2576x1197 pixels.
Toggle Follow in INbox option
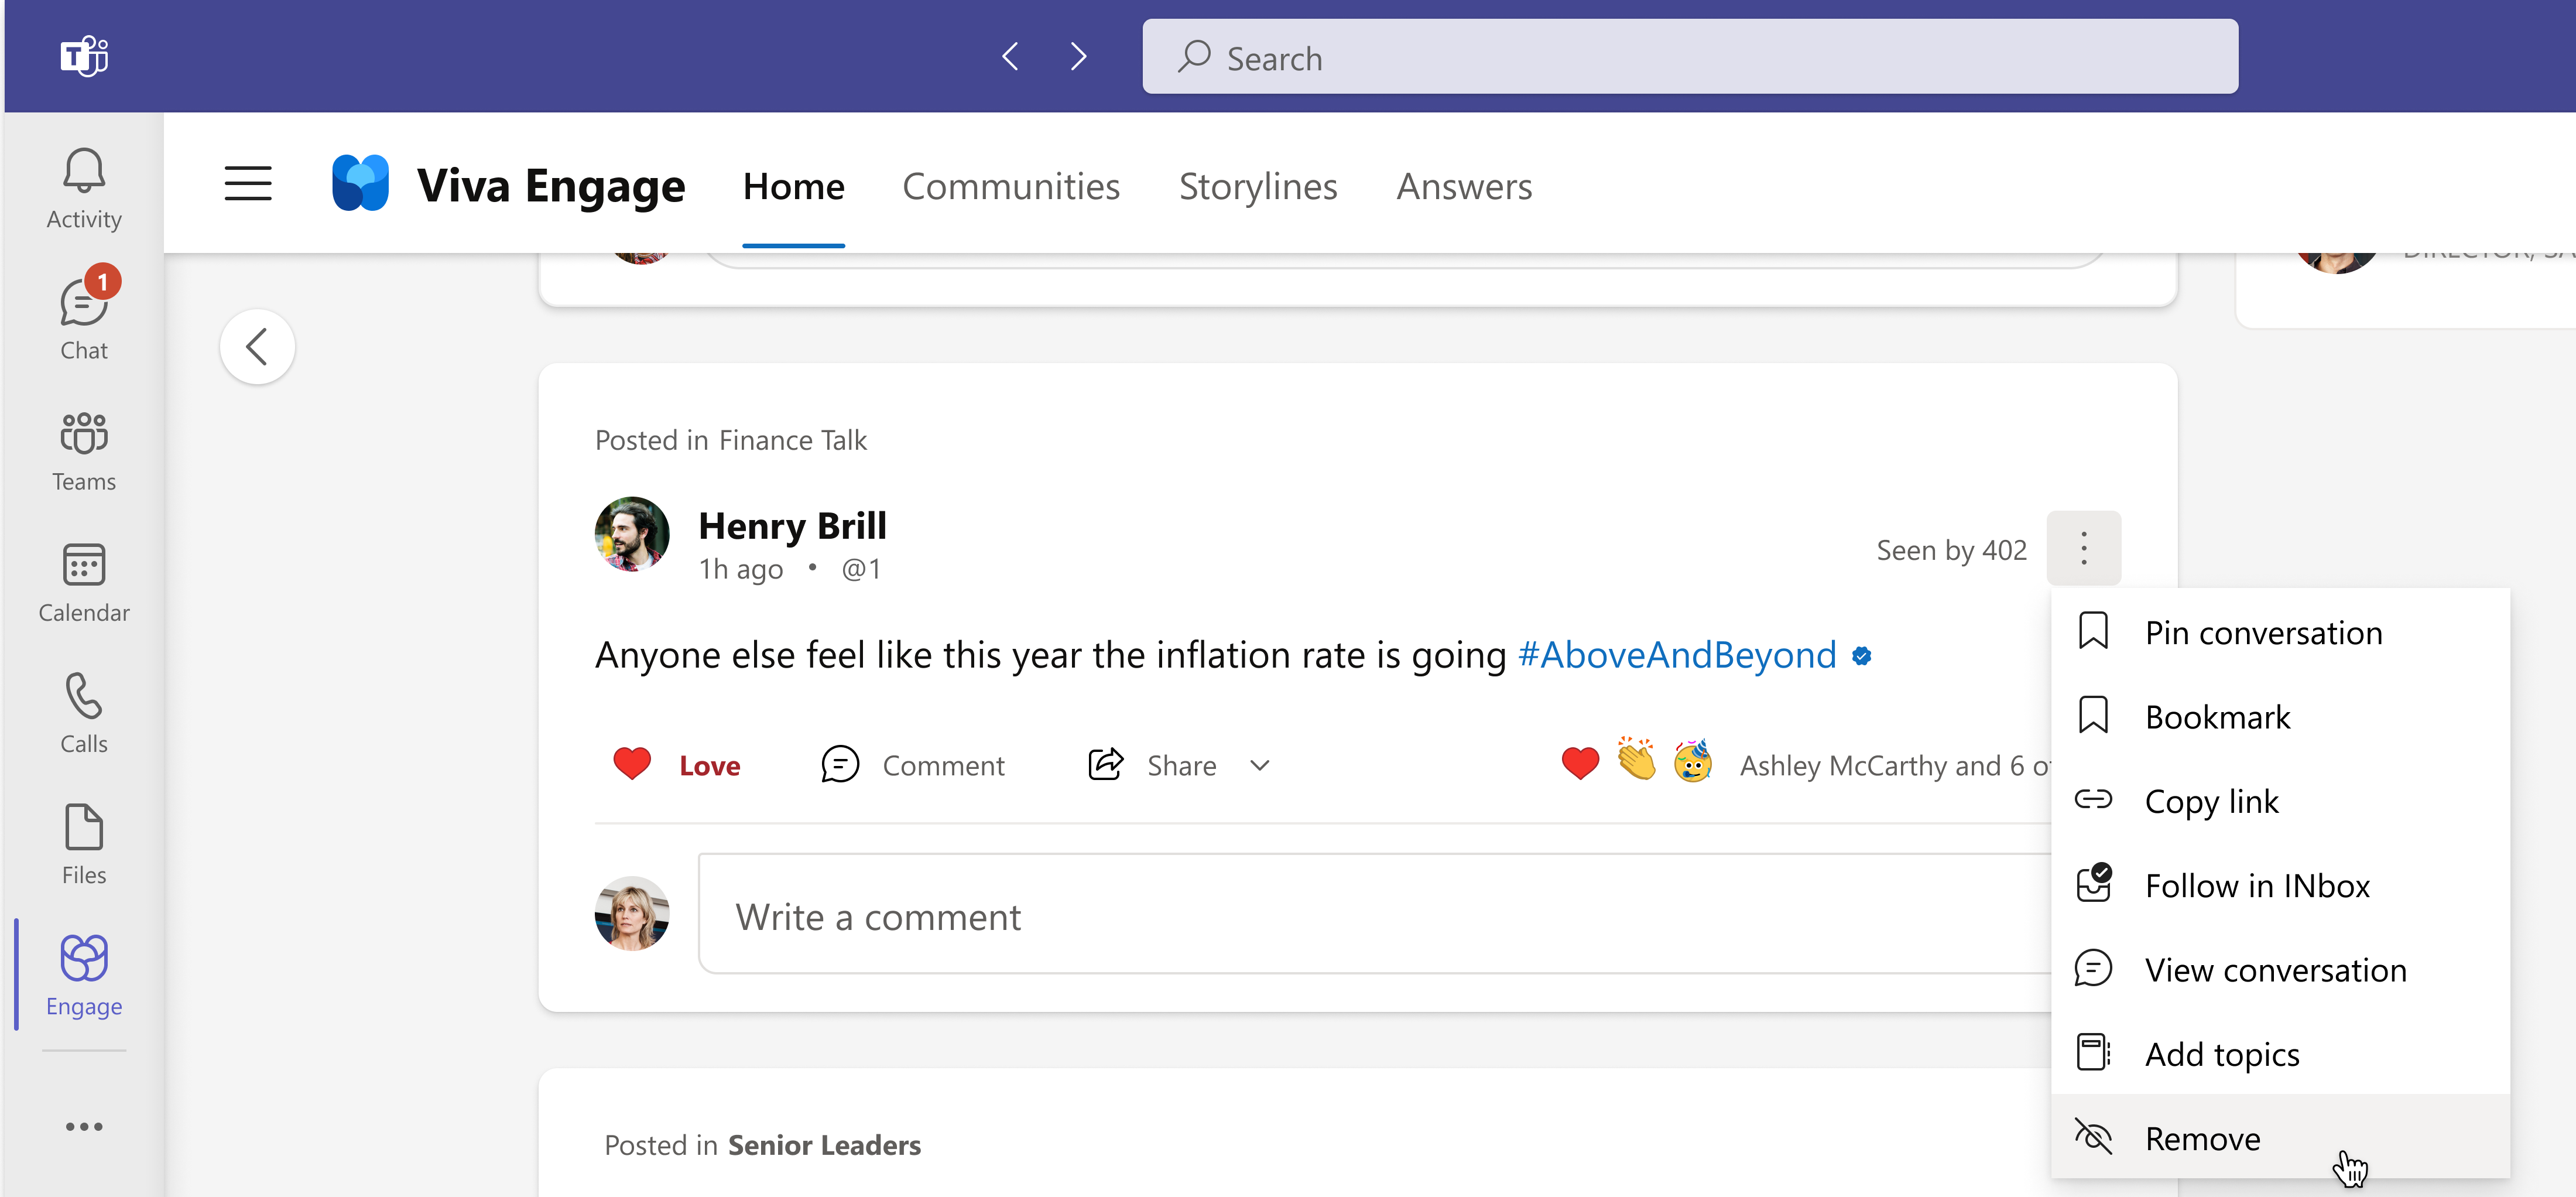(2279, 885)
